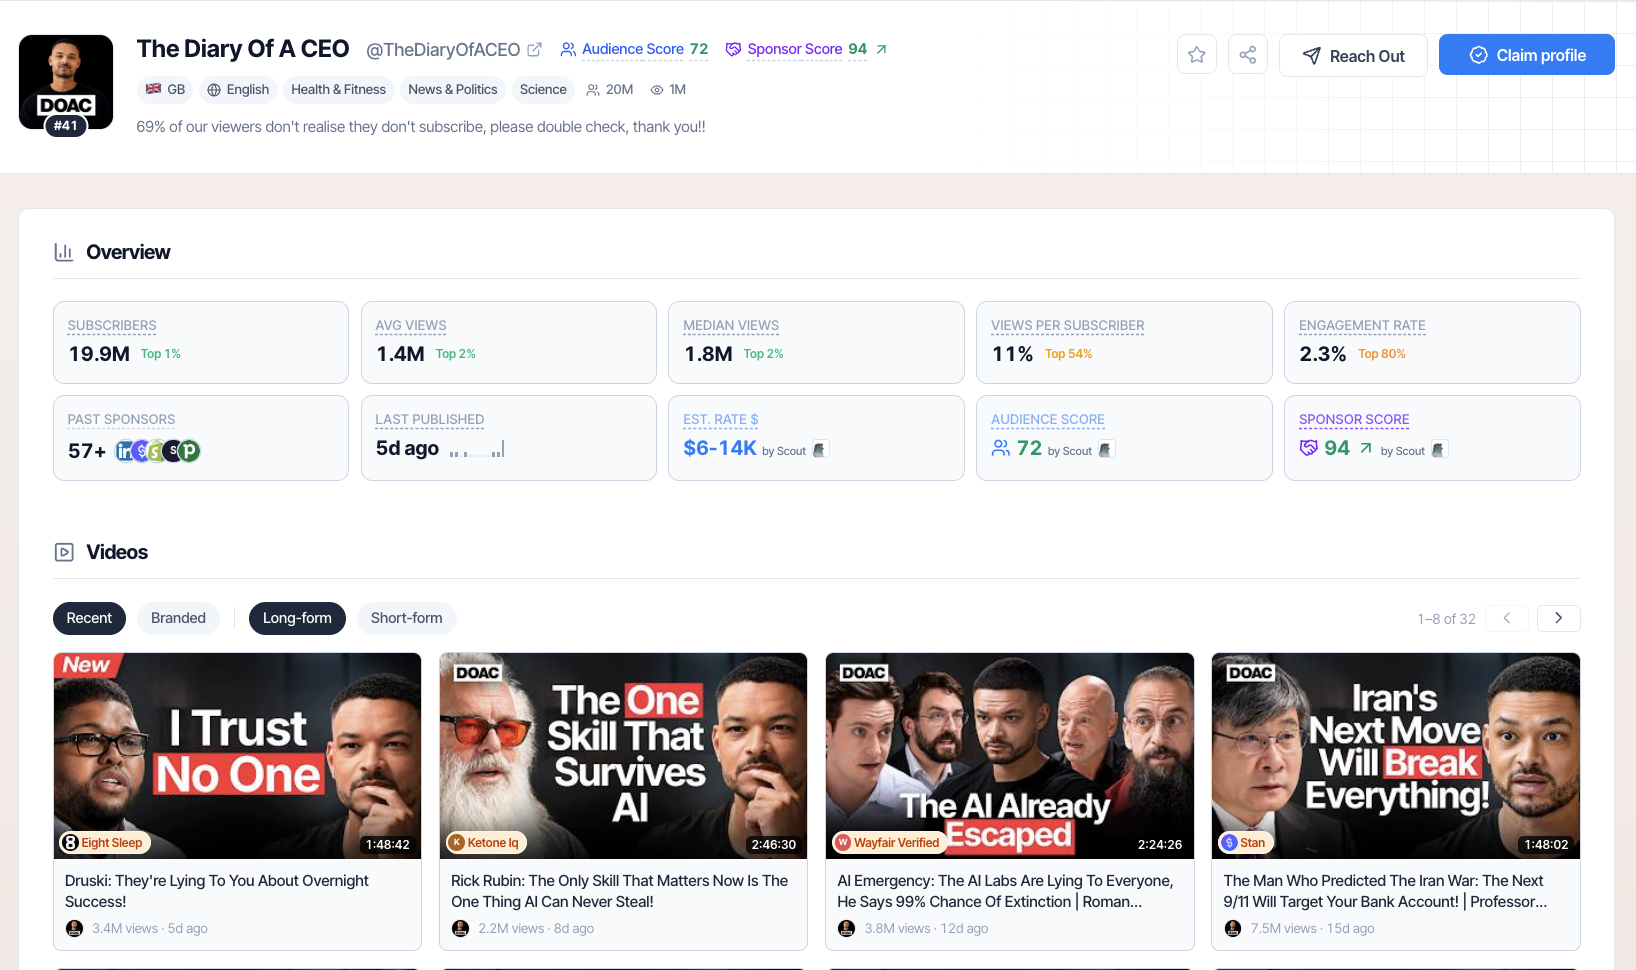Open external link icon next to @TheDiaryOfACEO
This screenshot has width=1636, height=970.
click(535, 49)
